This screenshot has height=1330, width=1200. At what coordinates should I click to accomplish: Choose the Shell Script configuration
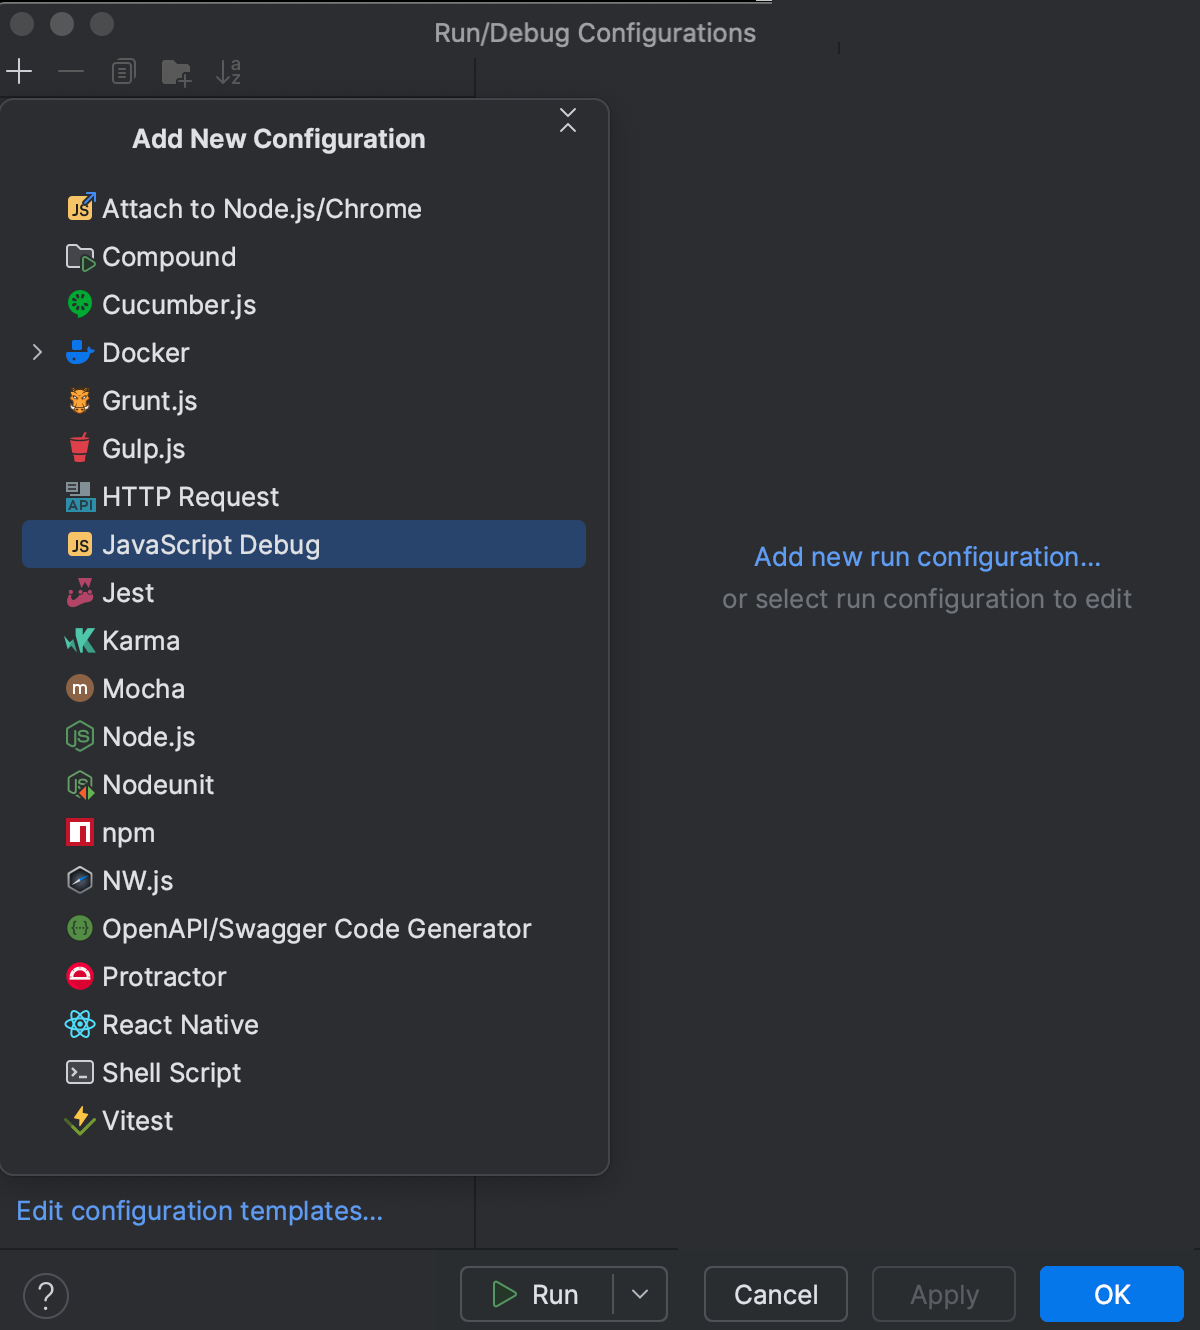[x=171, y=1072]
